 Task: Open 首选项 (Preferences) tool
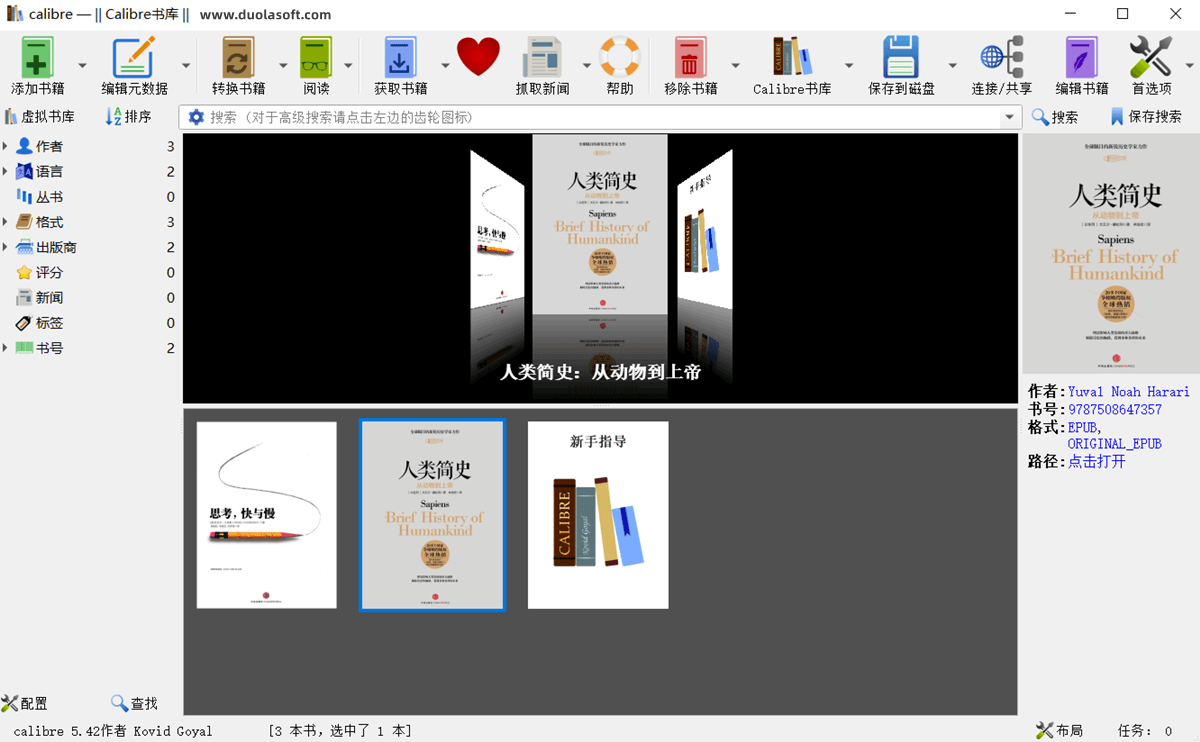coord(1151,58)
